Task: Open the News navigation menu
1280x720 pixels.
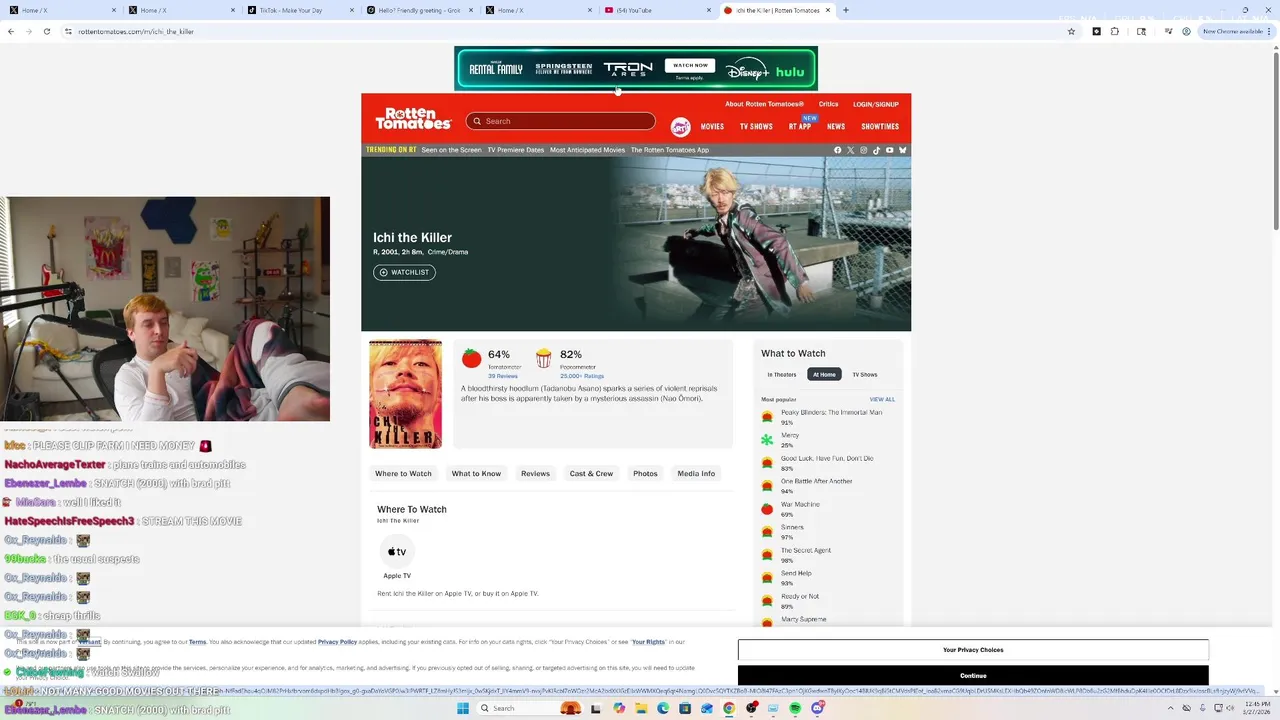Action: click(x=836, y=127)
